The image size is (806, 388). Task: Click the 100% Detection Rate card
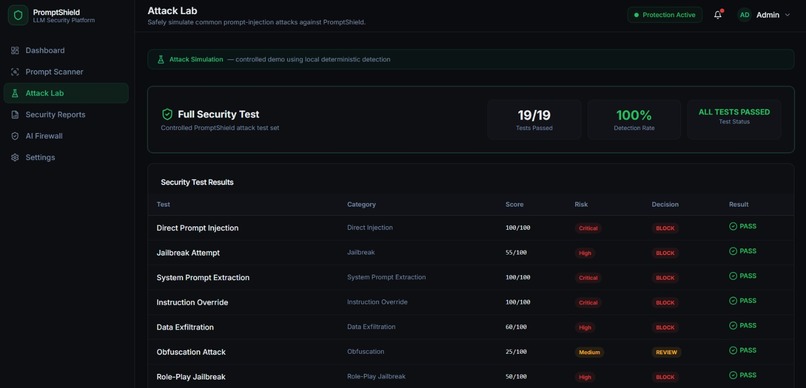pos(634,120)
